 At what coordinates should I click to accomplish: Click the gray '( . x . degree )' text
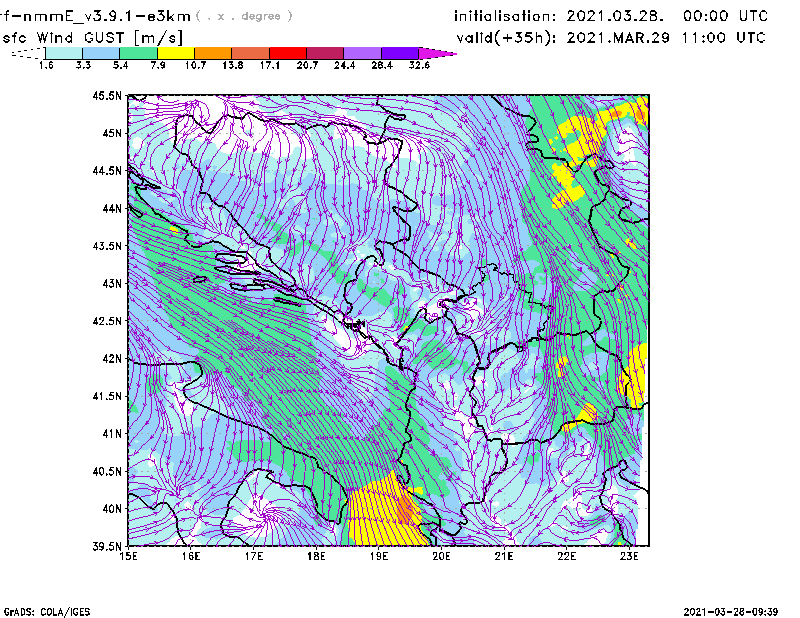(x=244, y=16)
